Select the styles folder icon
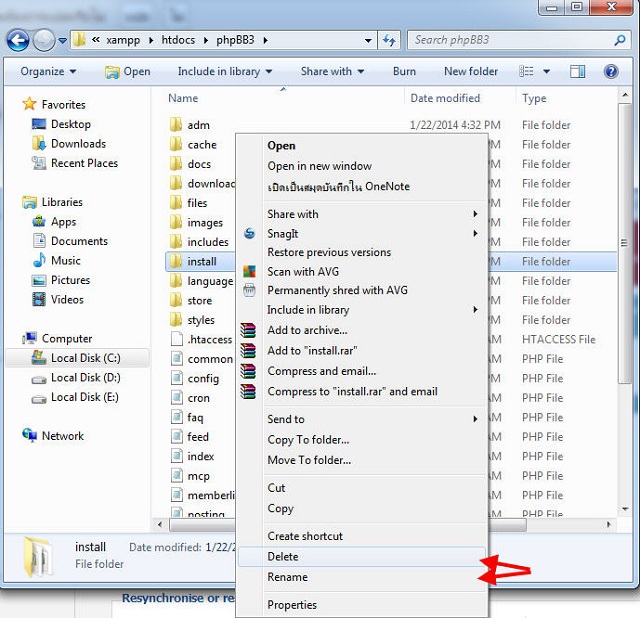Screen dimensions: 640x618 click(176, 320)
